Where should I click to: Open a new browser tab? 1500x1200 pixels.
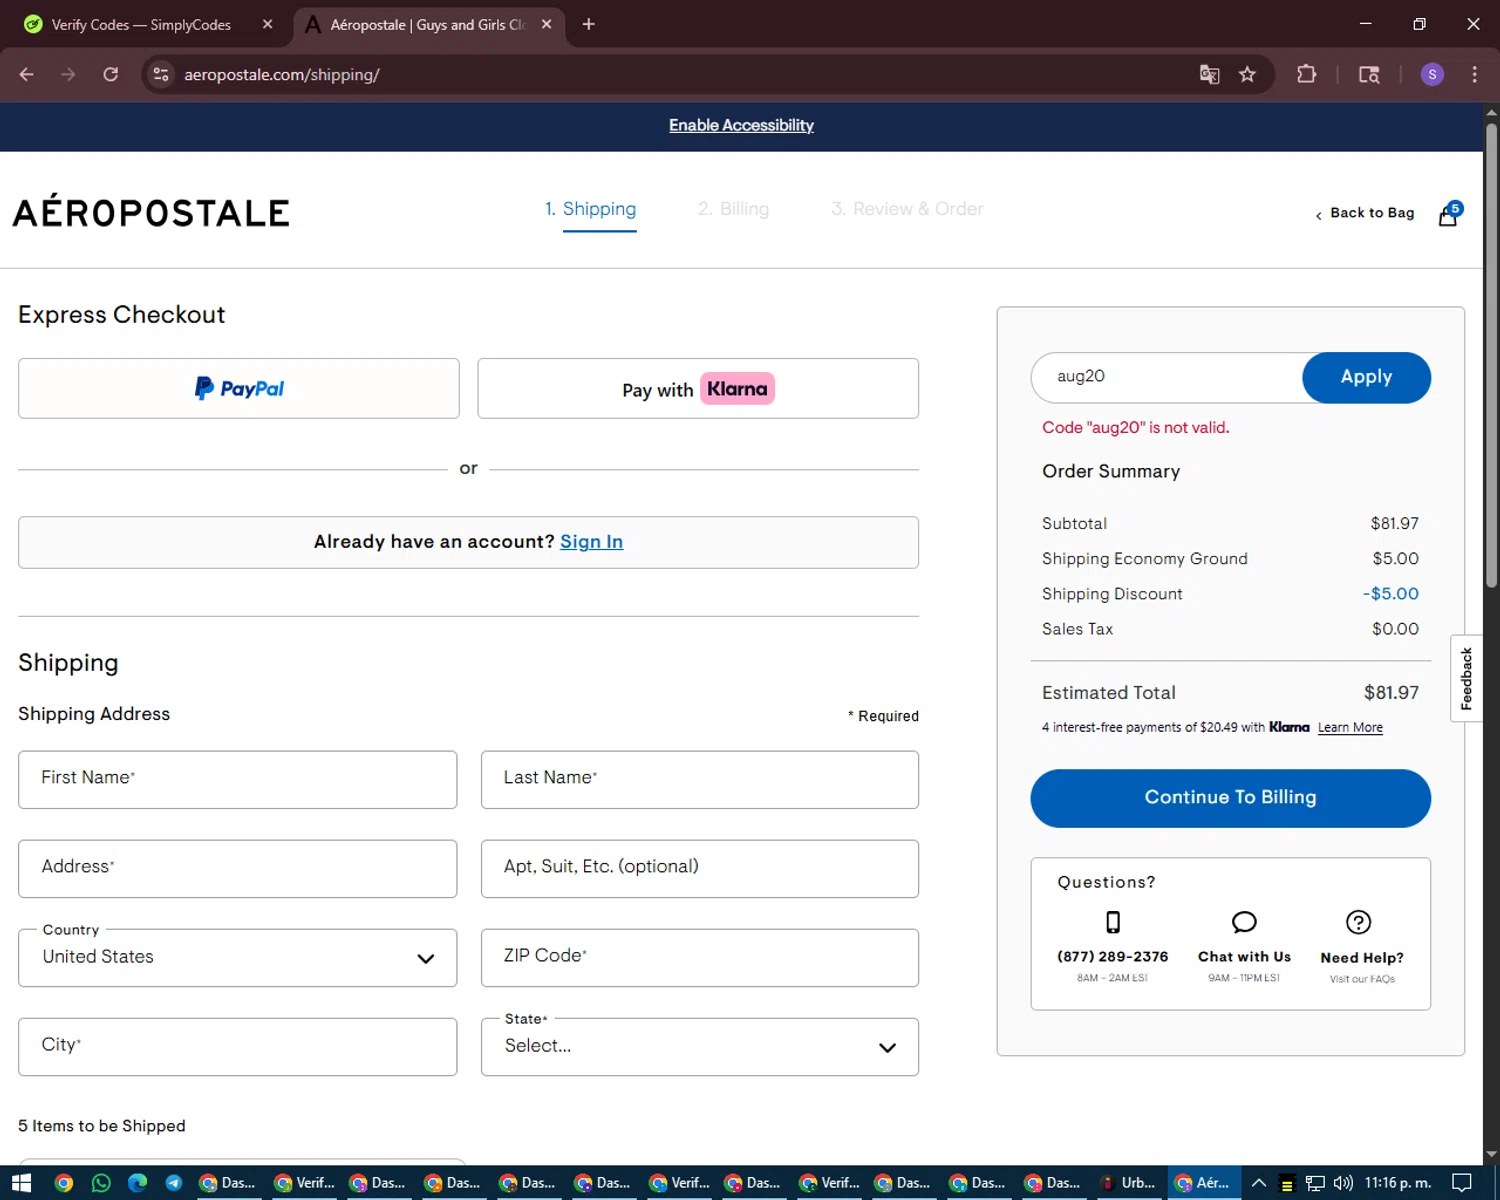[589, 24]
